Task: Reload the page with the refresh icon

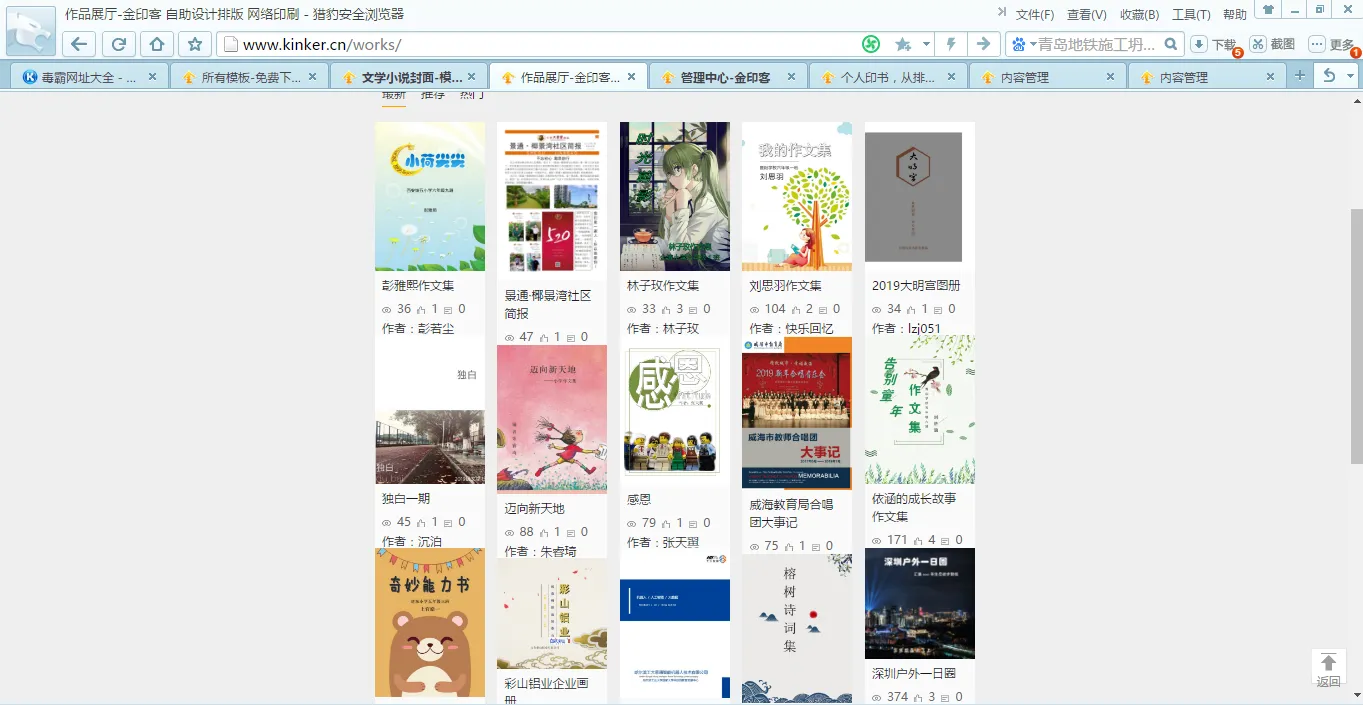Action: click(118, 44)
